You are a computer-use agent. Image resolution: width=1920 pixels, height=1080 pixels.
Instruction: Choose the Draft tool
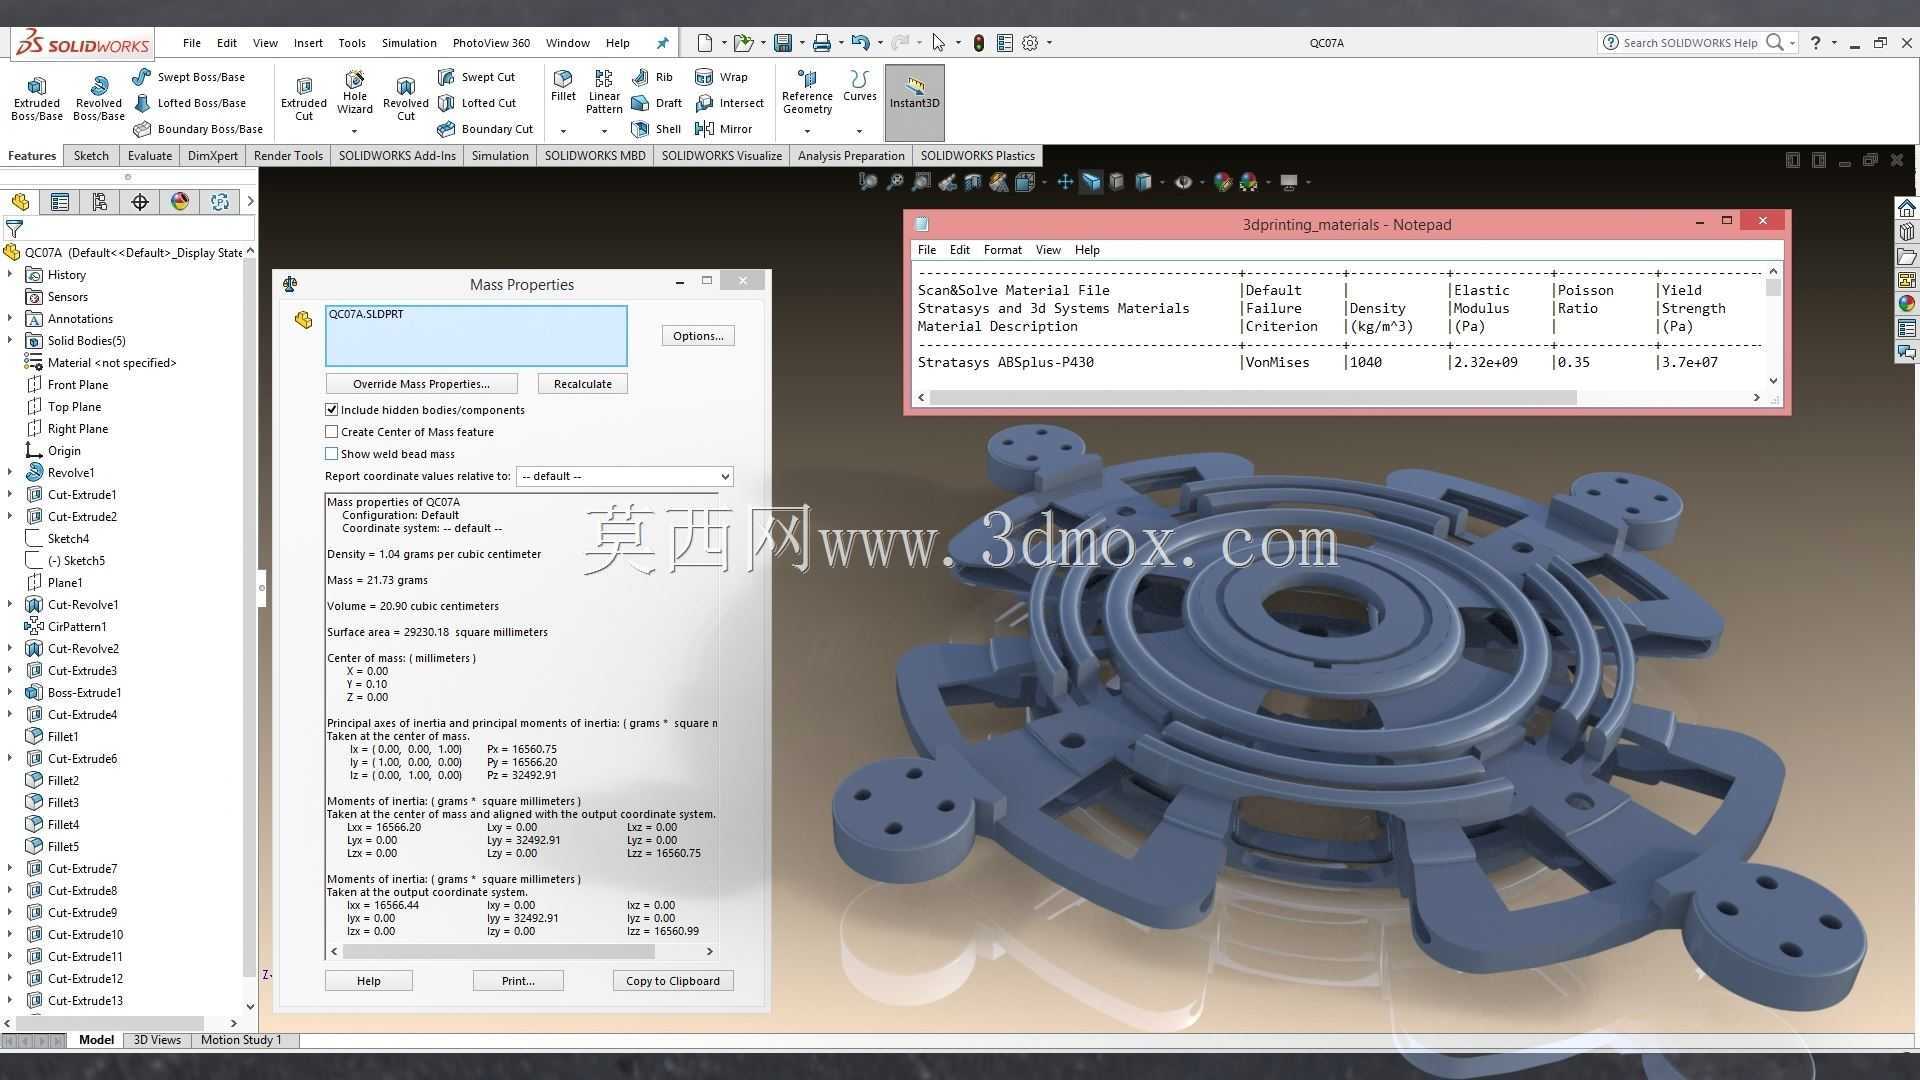656,103
